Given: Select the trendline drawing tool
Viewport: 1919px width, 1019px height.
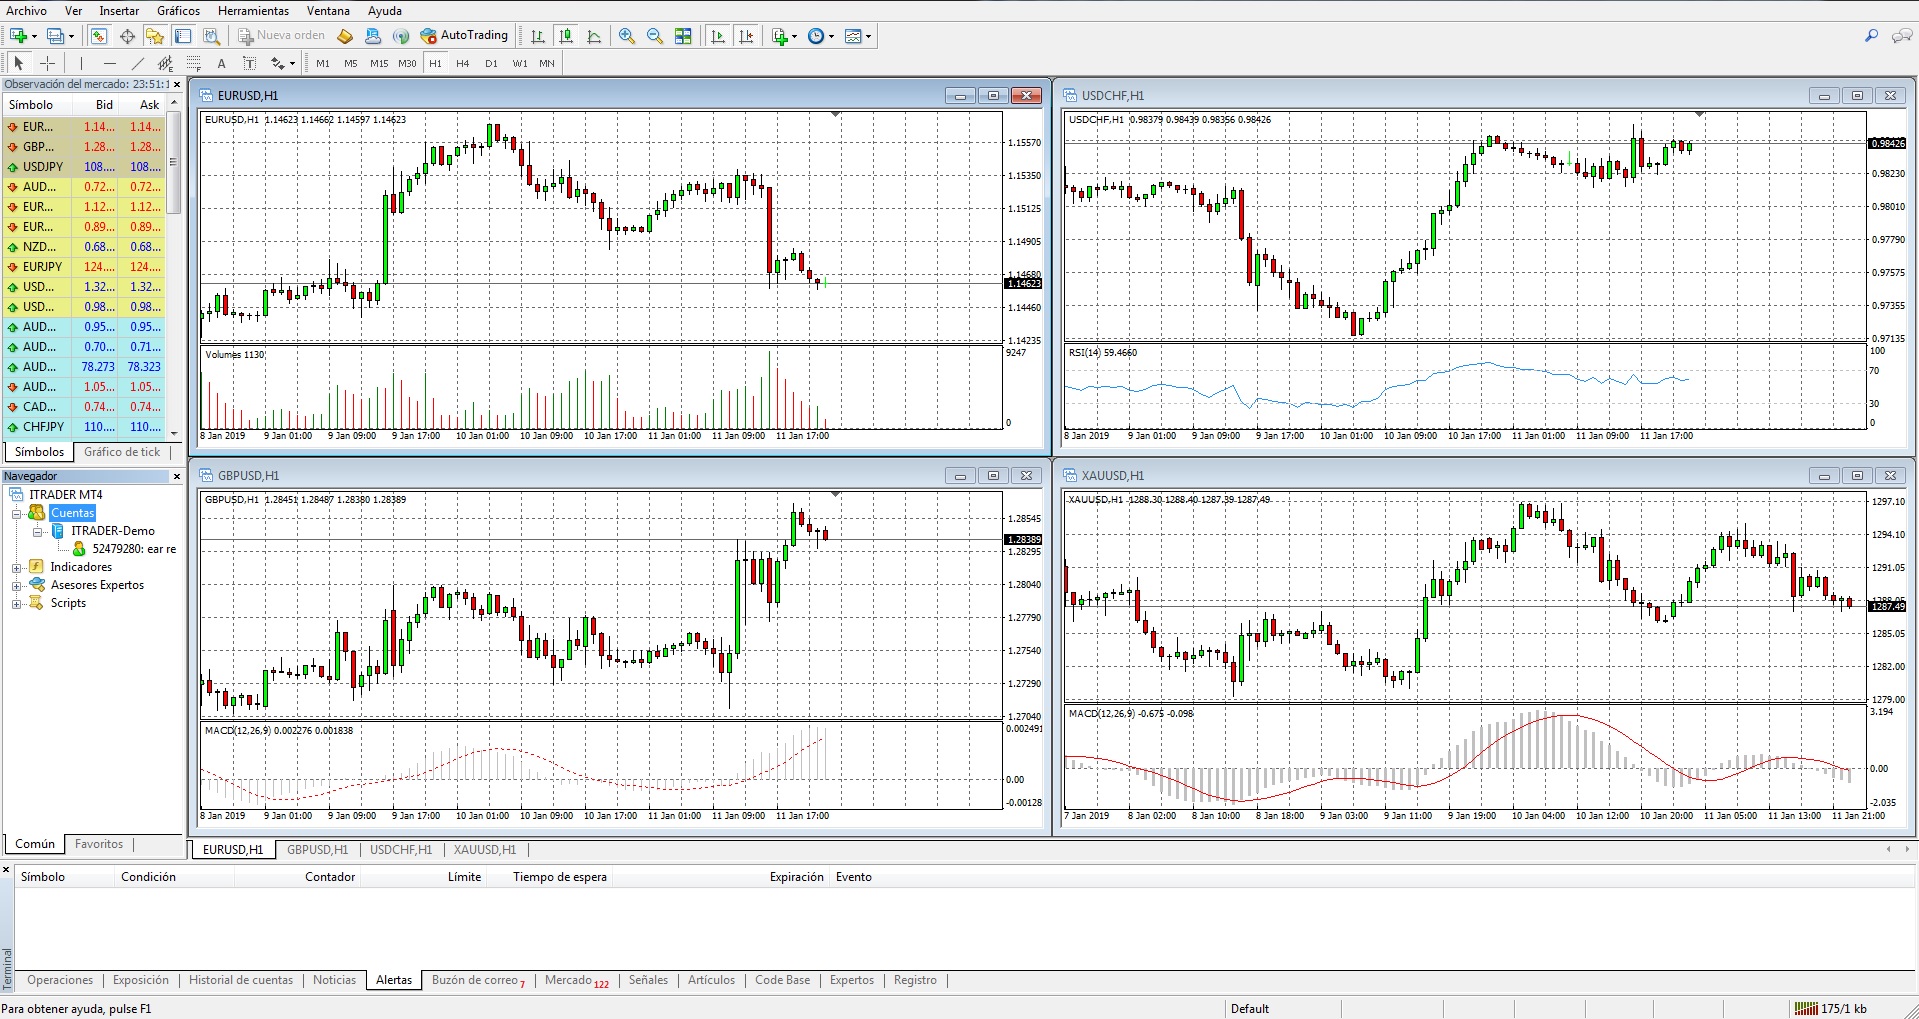Looking at the screenshot, I should point(138,63).
